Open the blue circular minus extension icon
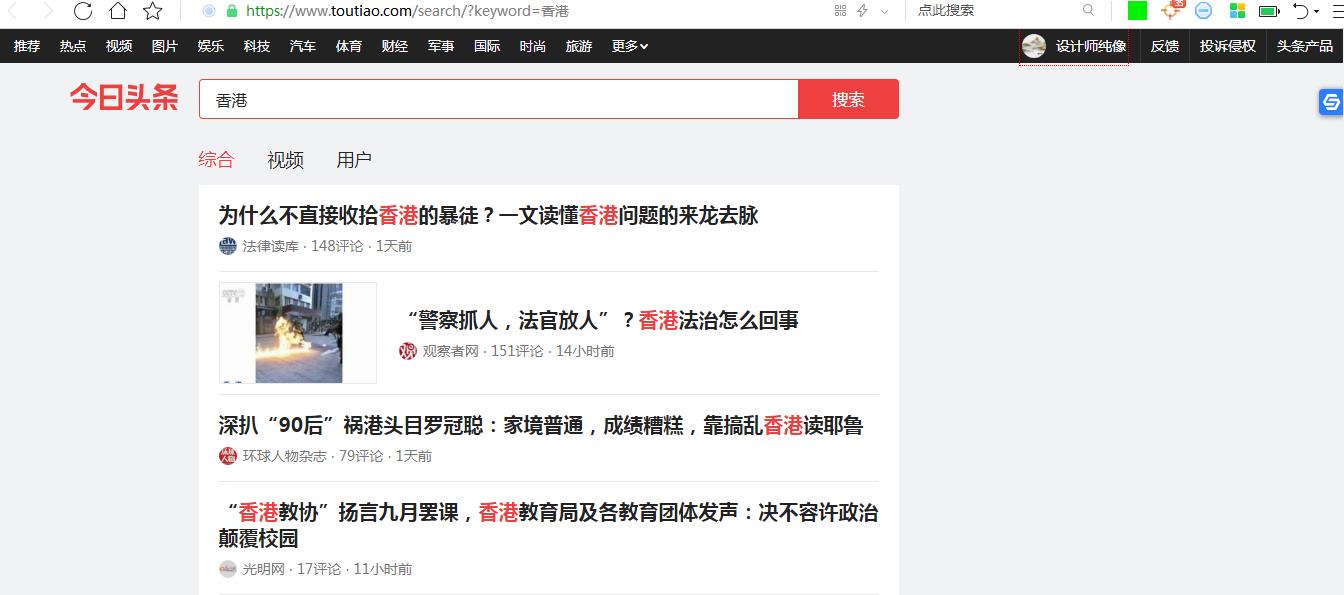This screenshot has width=1344, height=595. [1204, 10]
